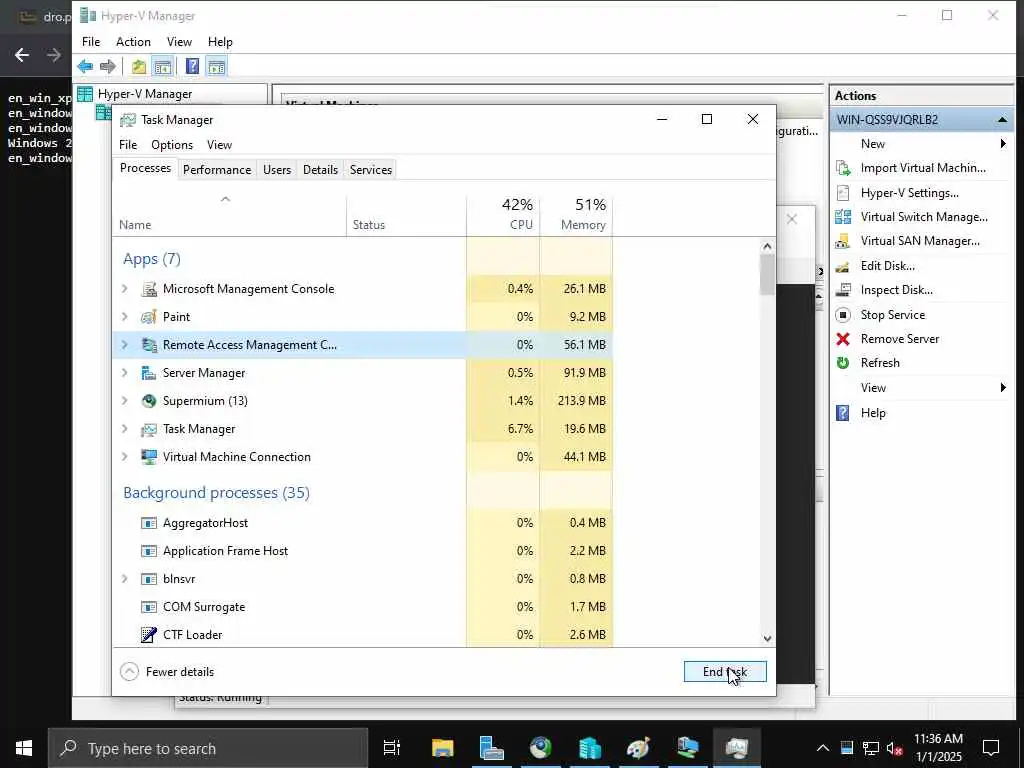
Task: Click Import Virtual Machine in the Actions pane
Action: pyautogui.click(x=923, y=168)
